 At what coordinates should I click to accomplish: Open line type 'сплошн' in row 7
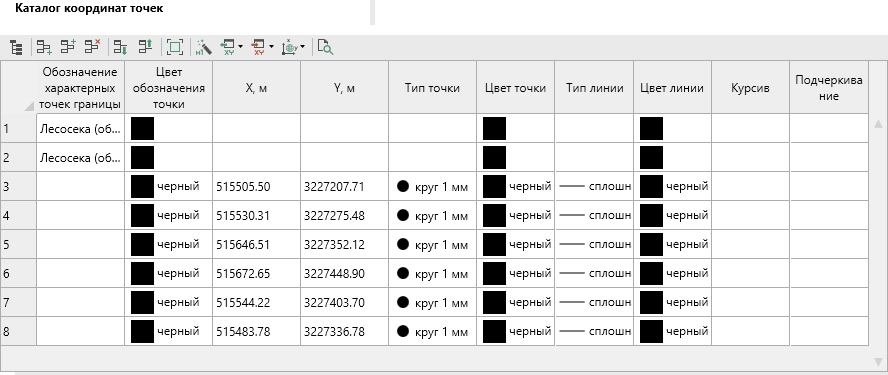594,302
